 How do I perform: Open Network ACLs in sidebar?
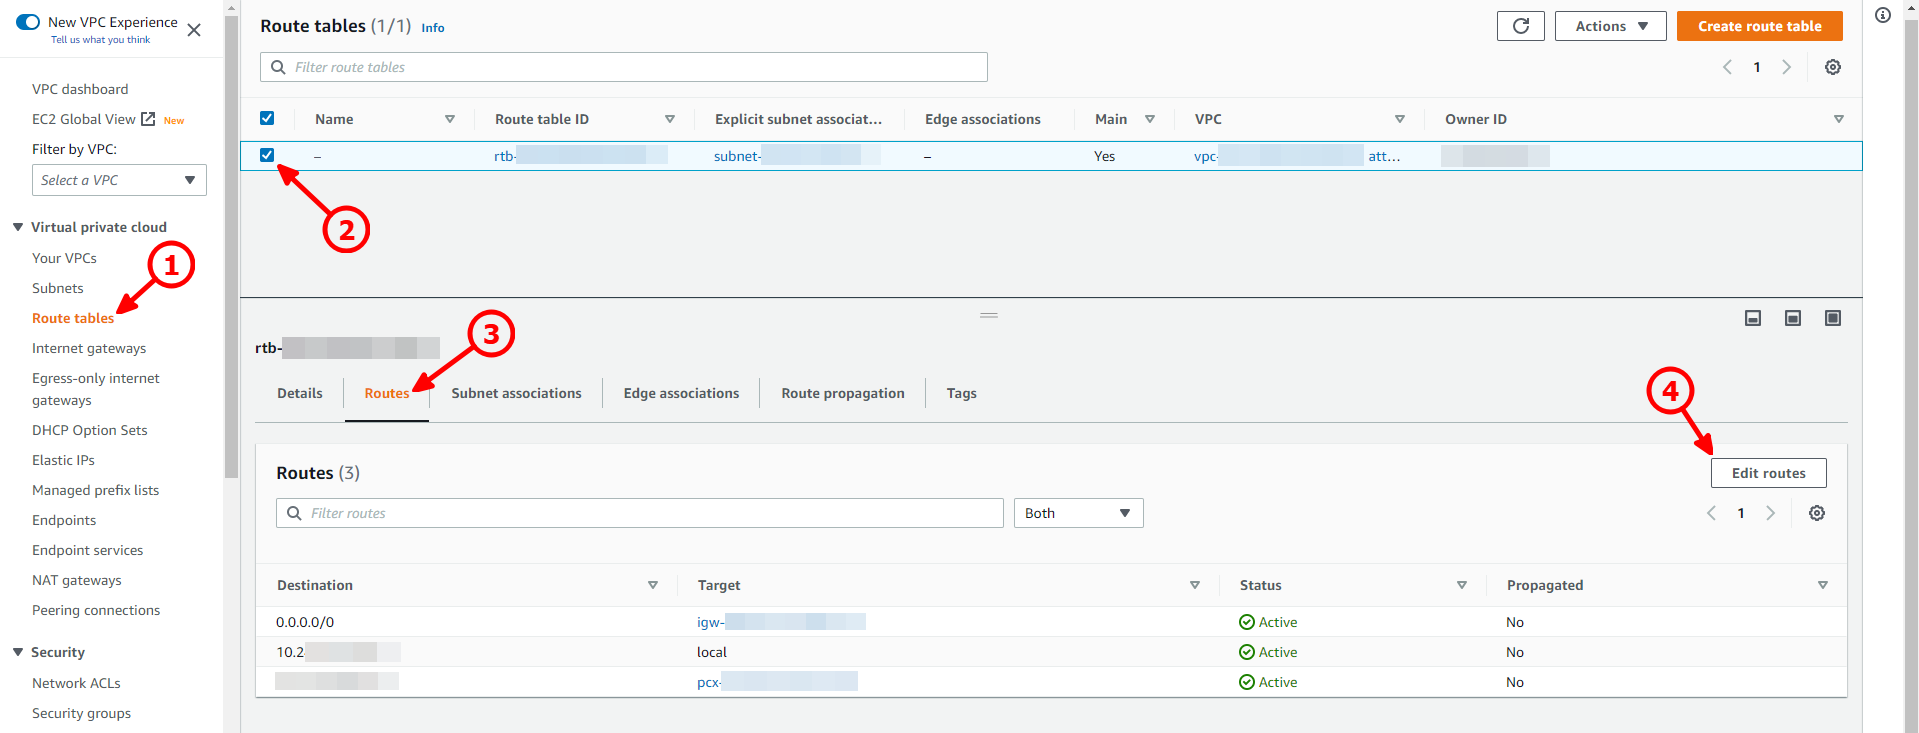click(76, 683)
